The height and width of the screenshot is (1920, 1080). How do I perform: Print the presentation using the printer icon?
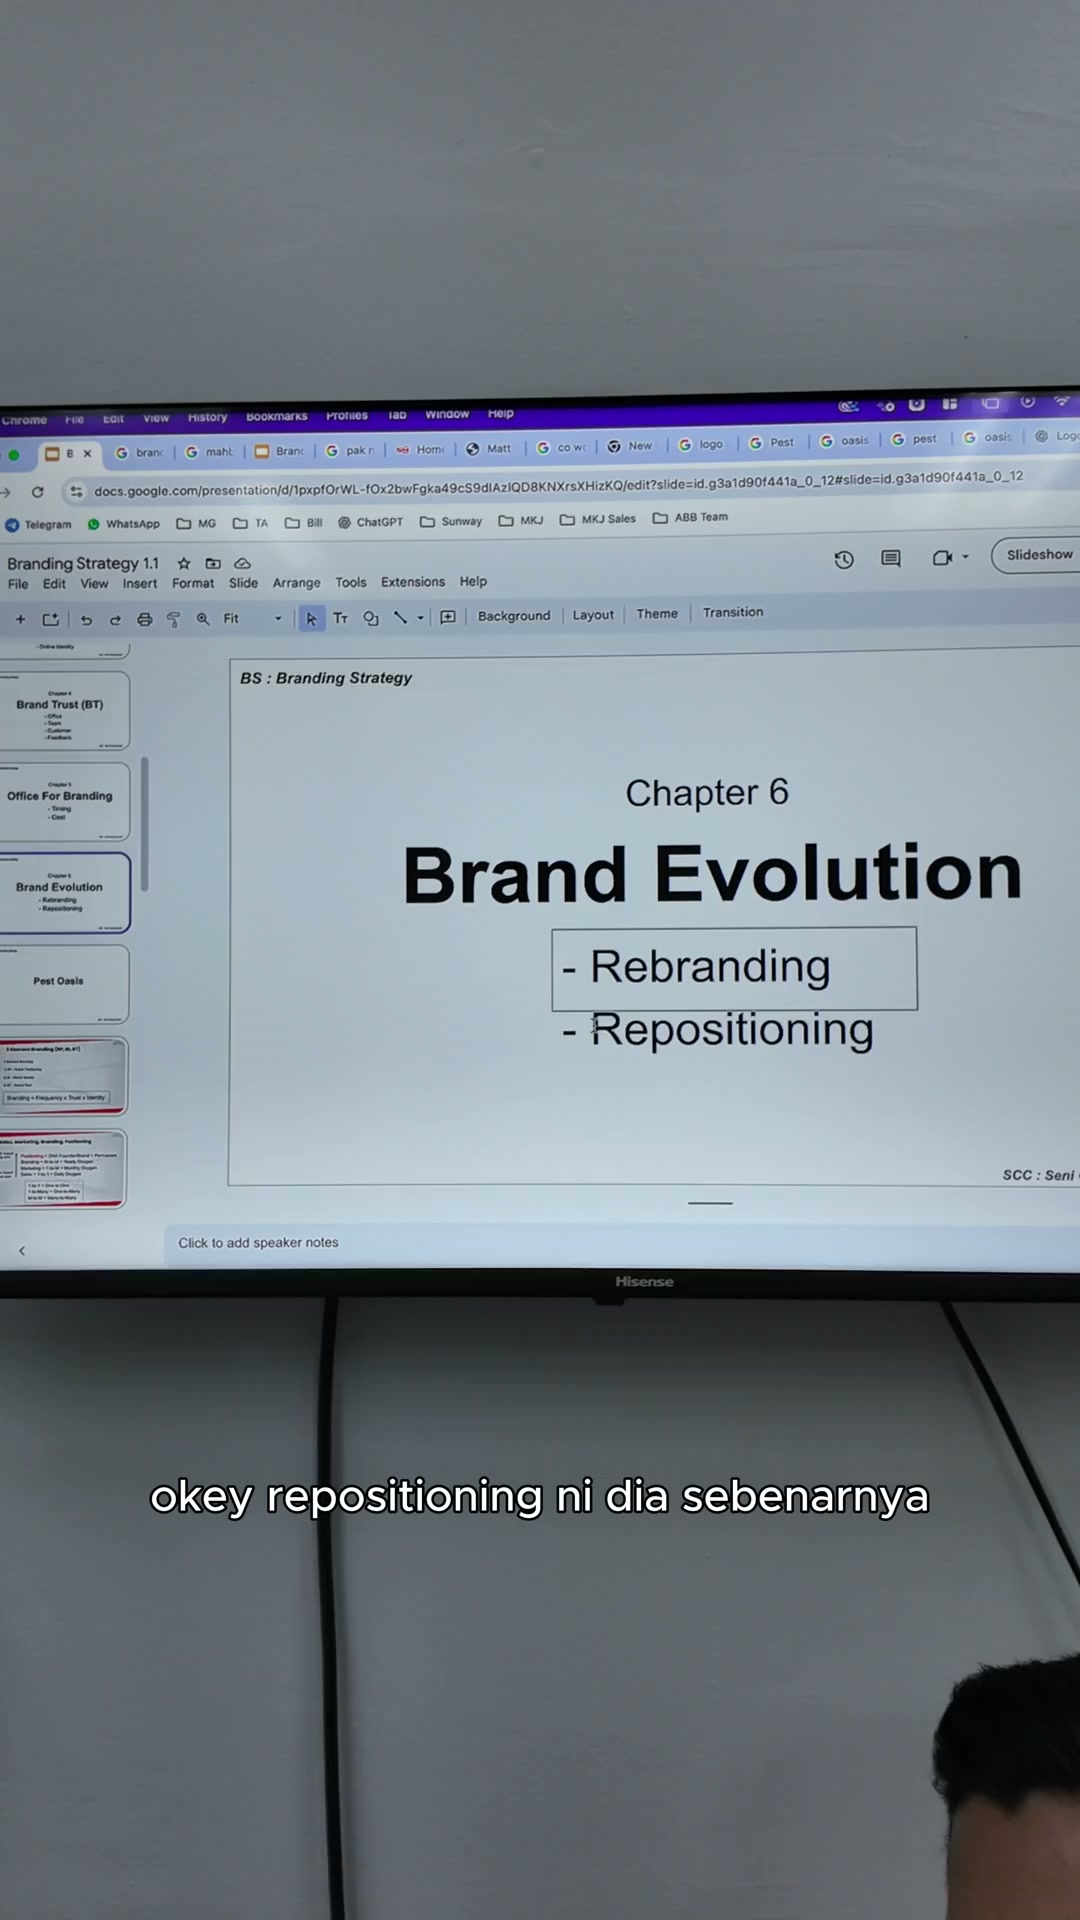click(144, 620)
